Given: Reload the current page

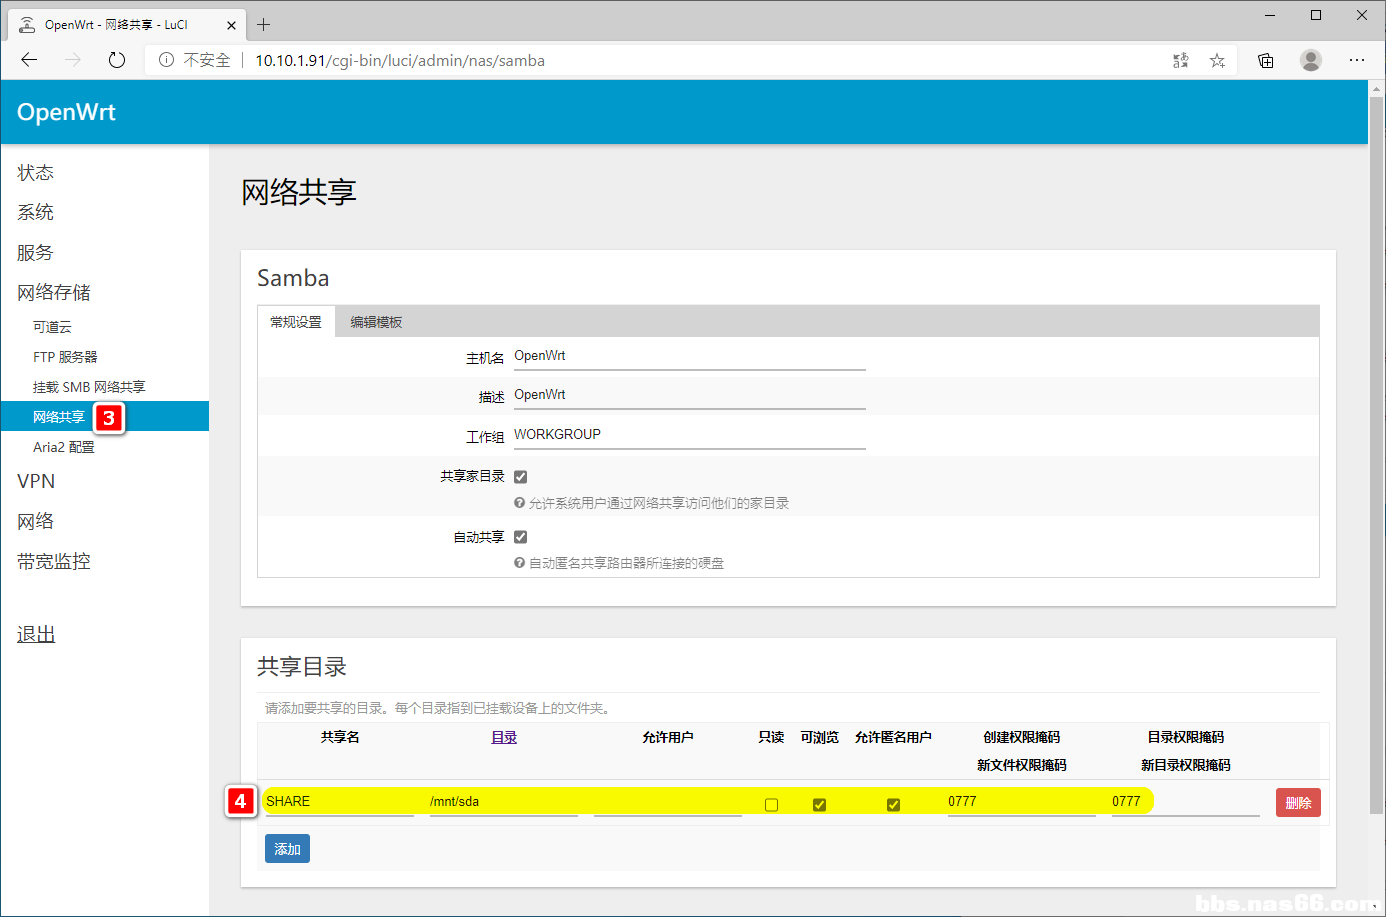Looking at the screenshot, I should click(117, 60).
